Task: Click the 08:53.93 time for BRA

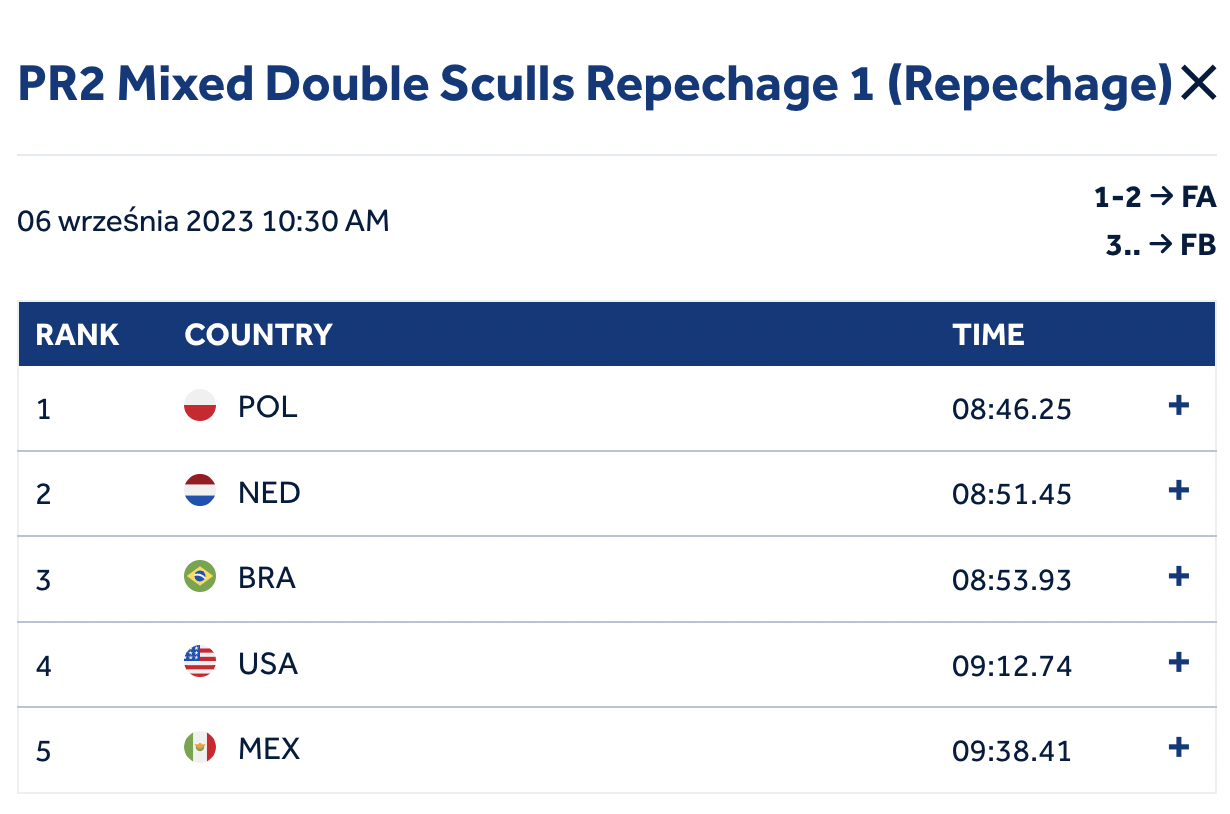Action: pos(1012,580)
